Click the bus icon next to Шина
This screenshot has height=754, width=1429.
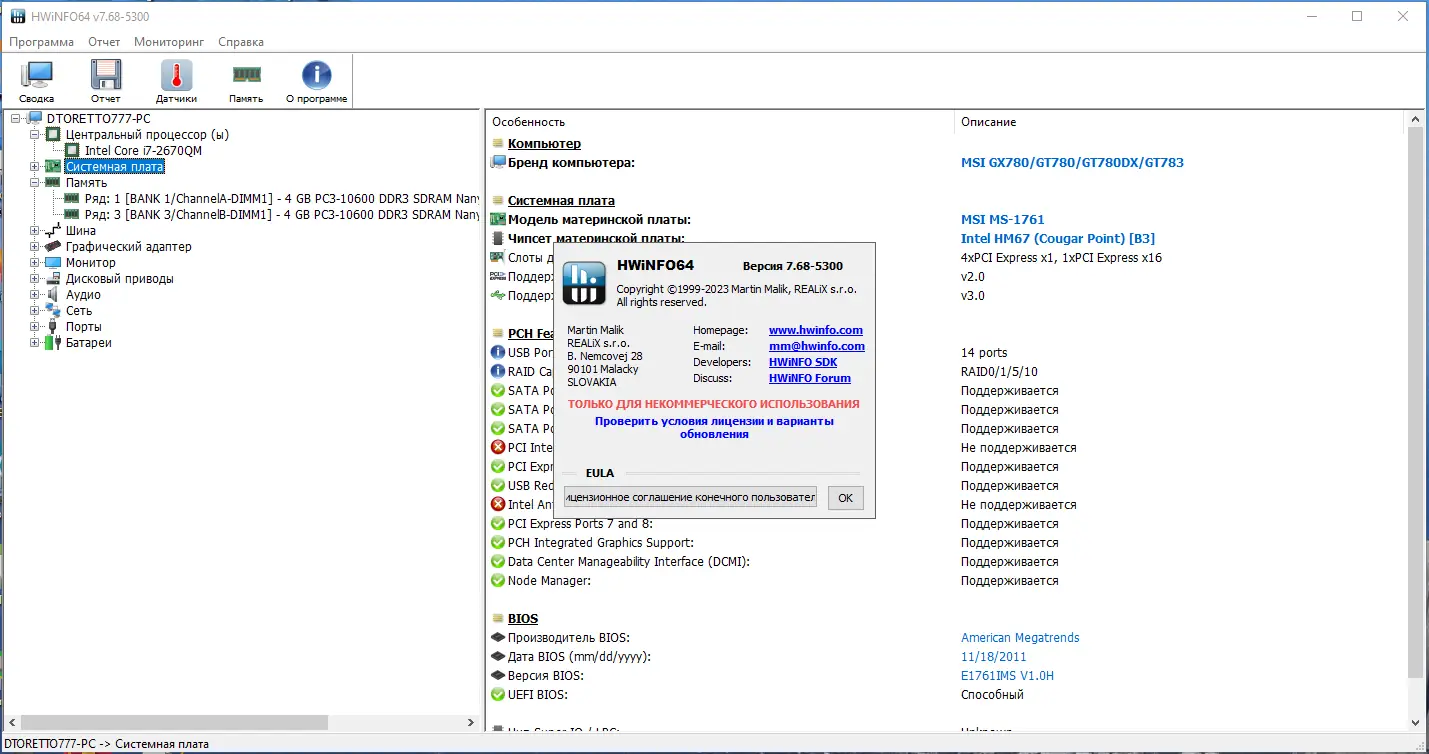pos(53,231)
